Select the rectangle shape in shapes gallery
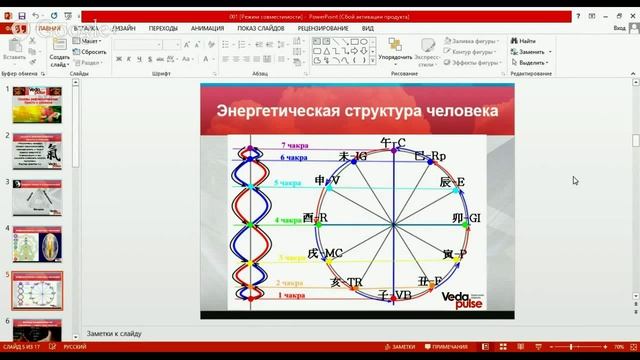 [x=355, y=42]
